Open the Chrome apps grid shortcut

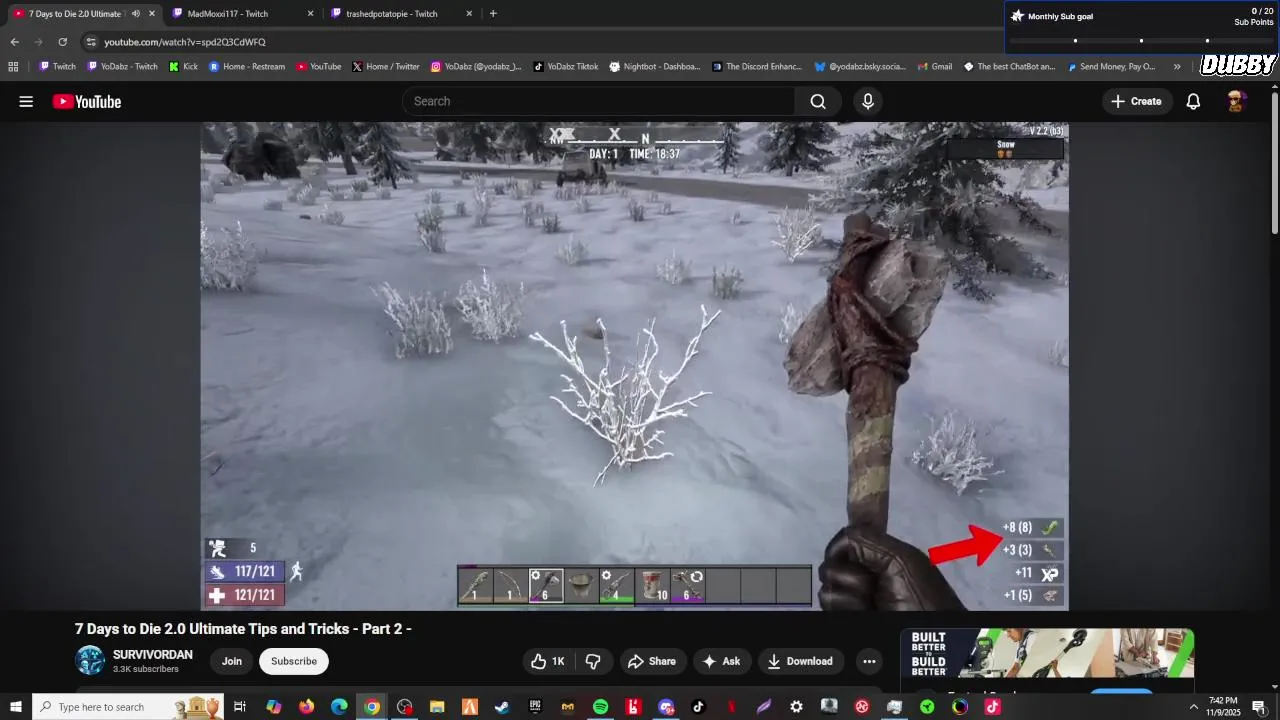tap(13, 67)
